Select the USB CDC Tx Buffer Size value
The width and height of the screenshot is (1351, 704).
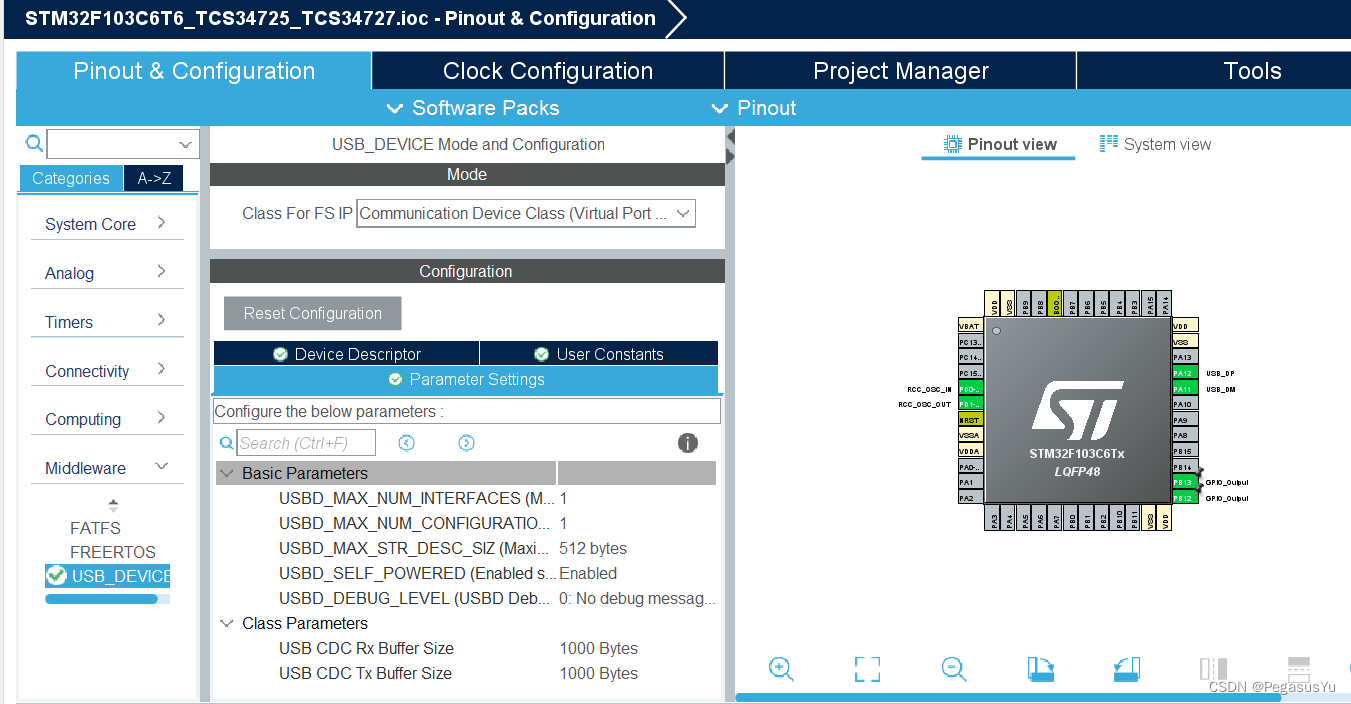pos(598,673)
